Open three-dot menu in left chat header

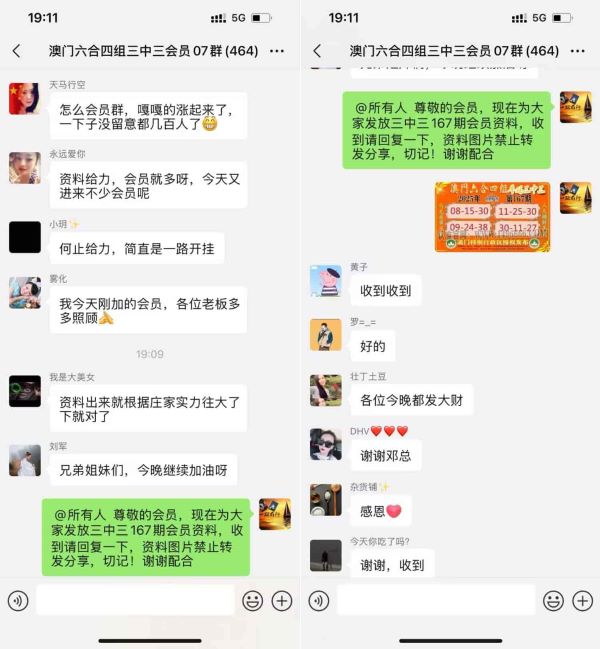pyautogui.click(x=277, y=51)
